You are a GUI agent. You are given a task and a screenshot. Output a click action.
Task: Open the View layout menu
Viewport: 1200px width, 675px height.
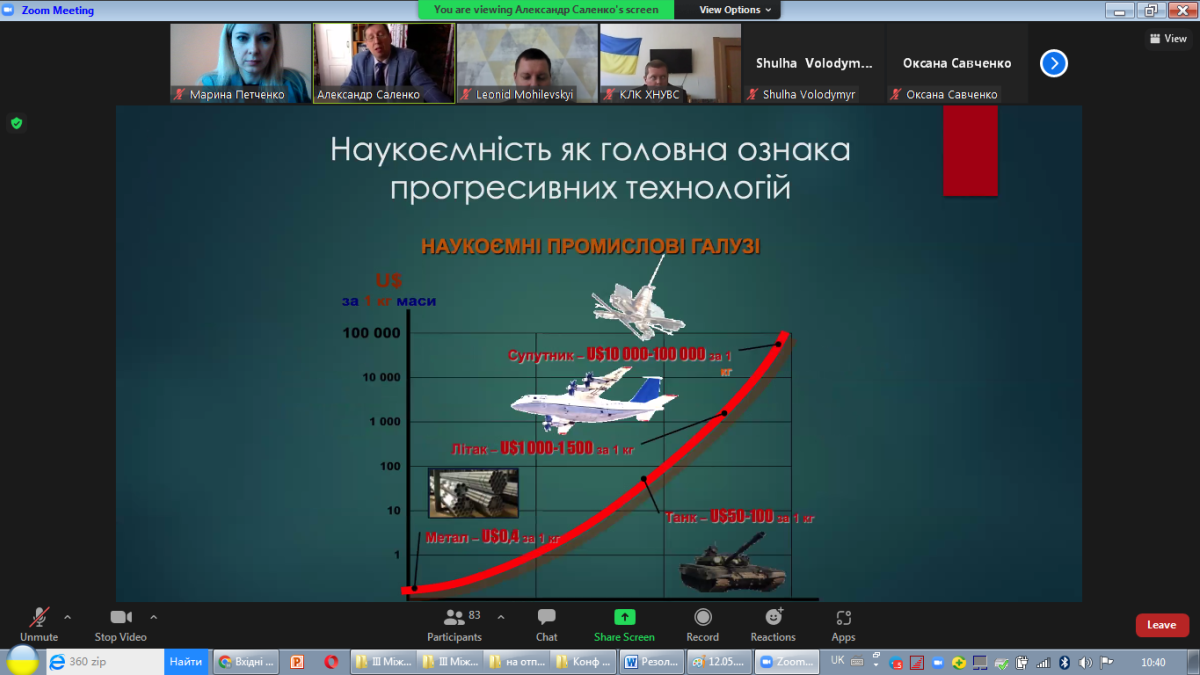(1168, 39)
